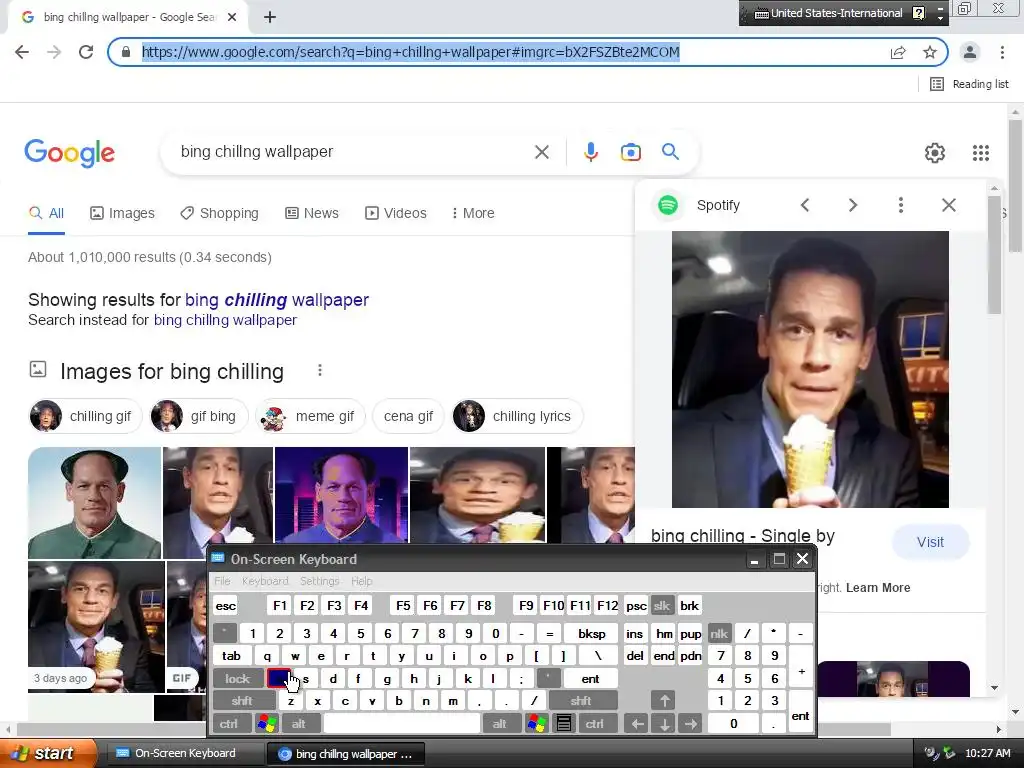Open On-Screen Keyboard Keyboard menu

coord(265,581)
